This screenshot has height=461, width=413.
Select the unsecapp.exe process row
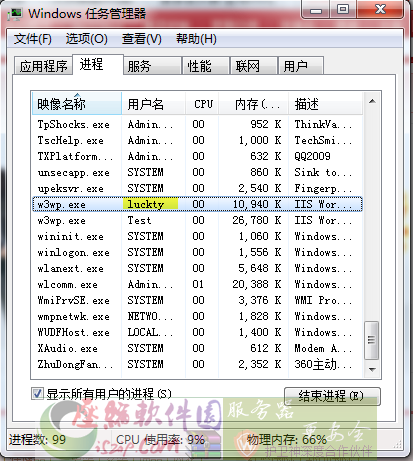tap(197, 172)
